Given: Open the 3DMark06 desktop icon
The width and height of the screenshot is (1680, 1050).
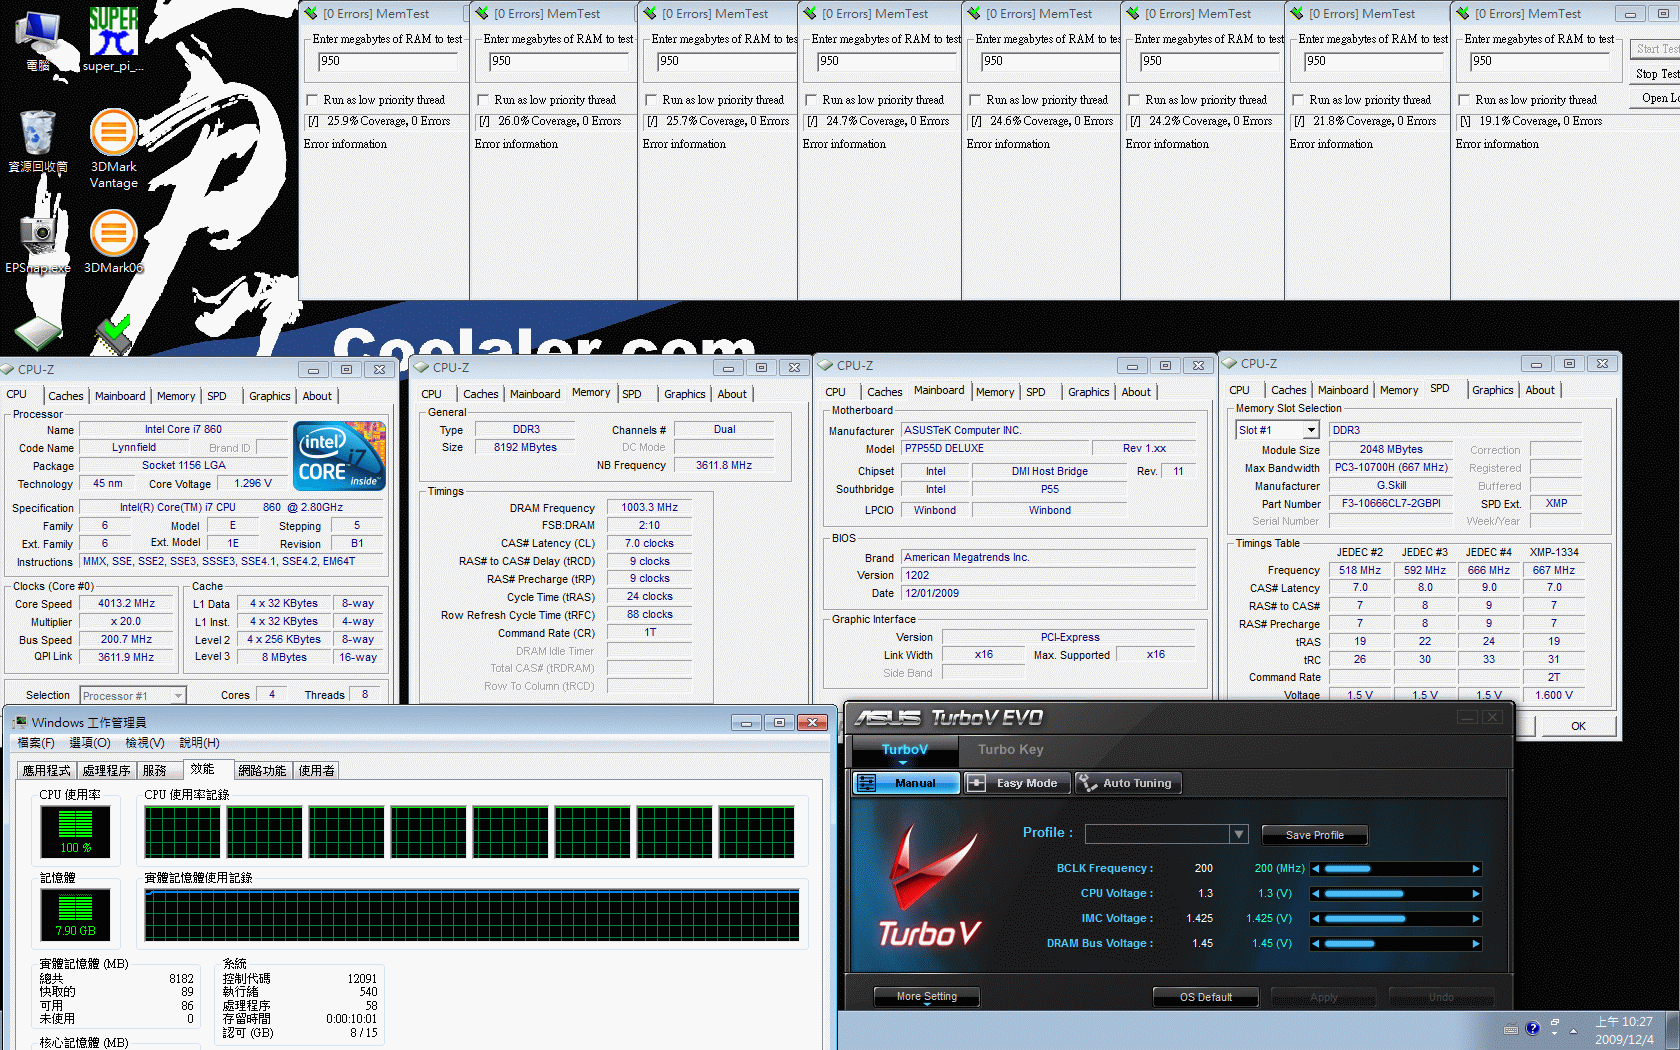Looking at the screenshot, I should [113, 242].
